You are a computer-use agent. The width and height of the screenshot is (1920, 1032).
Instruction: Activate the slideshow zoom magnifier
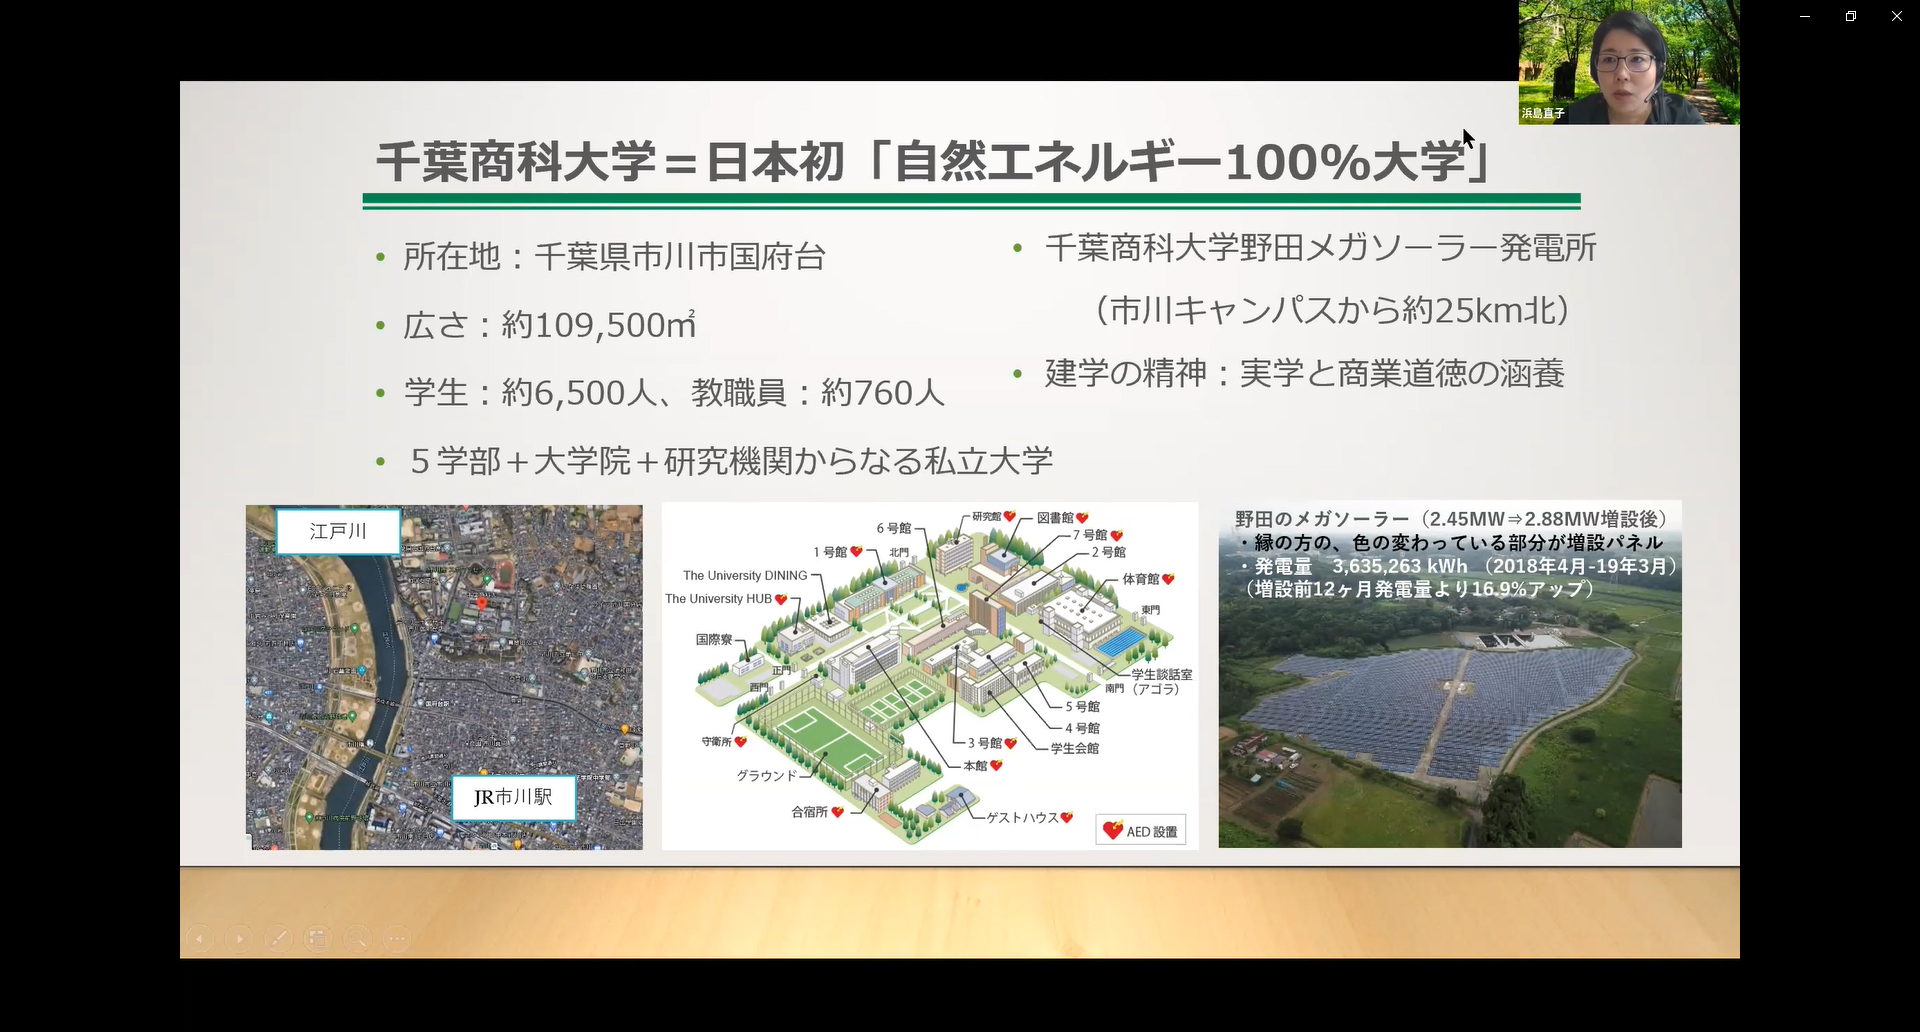357,939
